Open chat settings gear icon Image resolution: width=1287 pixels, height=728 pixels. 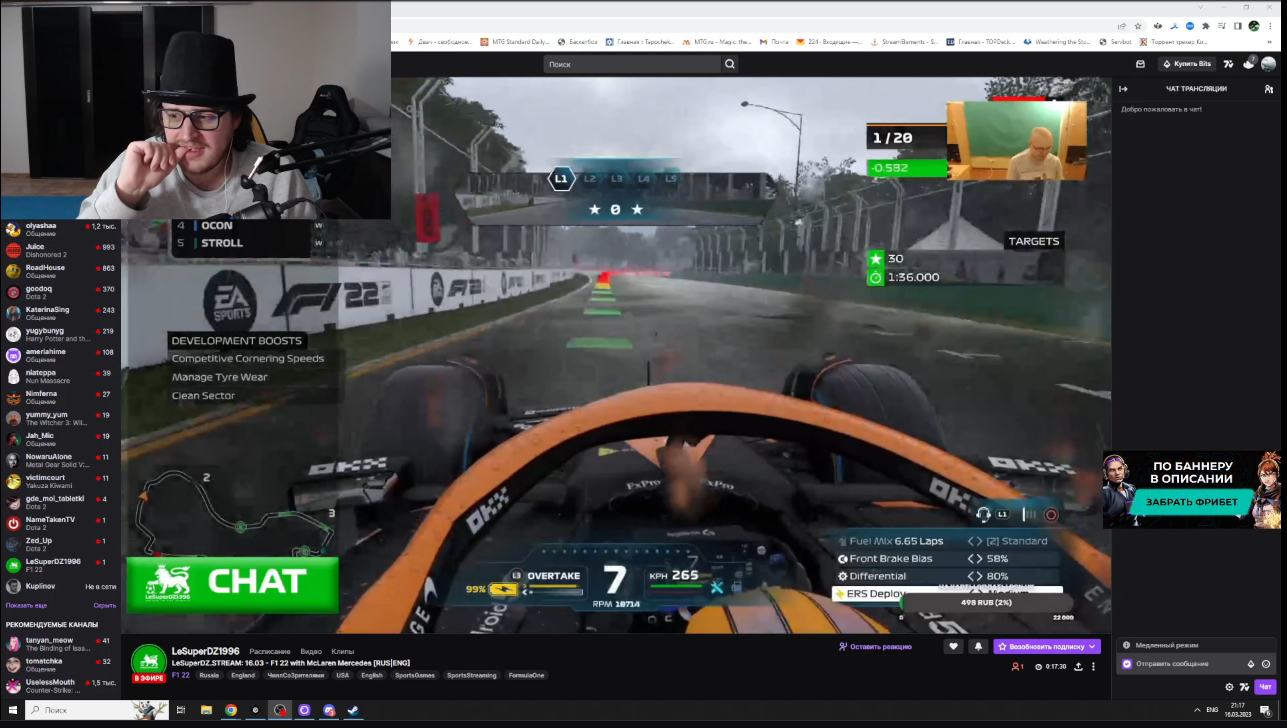(x=1229, y=687)
